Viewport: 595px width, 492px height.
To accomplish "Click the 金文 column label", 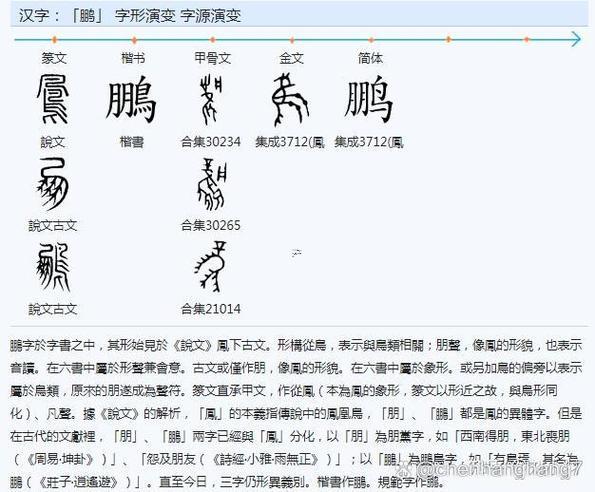I will pos(291,58).
